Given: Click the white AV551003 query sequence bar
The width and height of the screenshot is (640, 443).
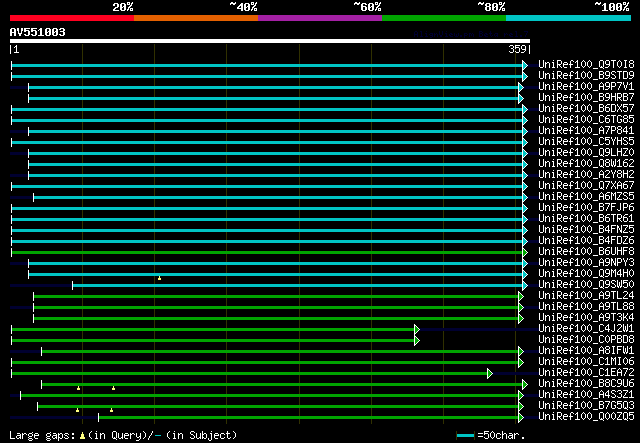Looking at the screenshot, I should pyautogui.click(x=270, y=41).
